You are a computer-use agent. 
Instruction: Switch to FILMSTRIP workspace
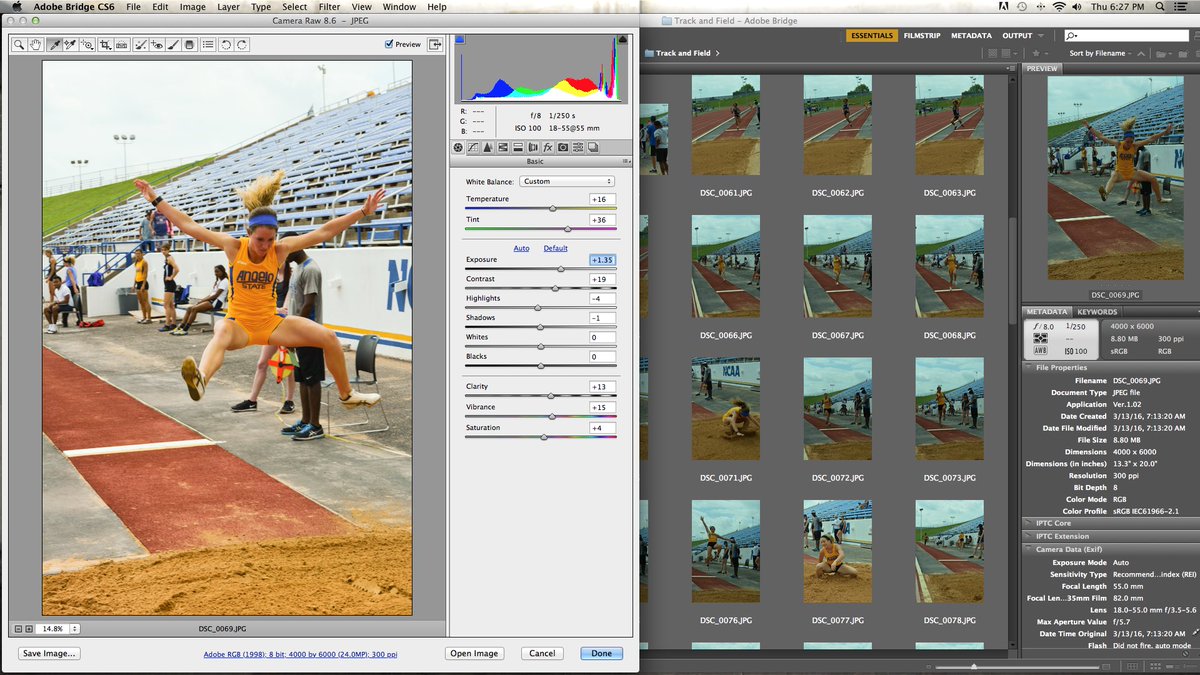click(x=921, y=35)
